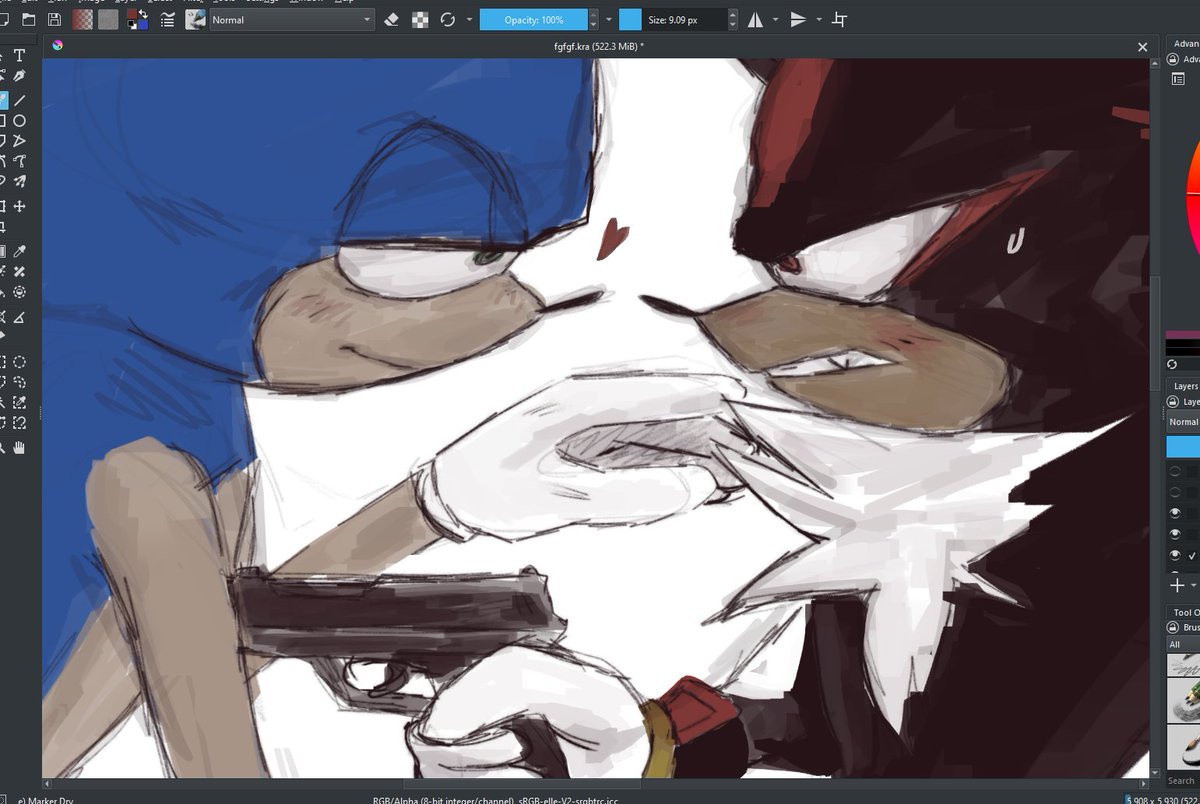Toggle vertical mirror tool
The width and height of the screenshot is (1200, 804).
coord(798,19)
